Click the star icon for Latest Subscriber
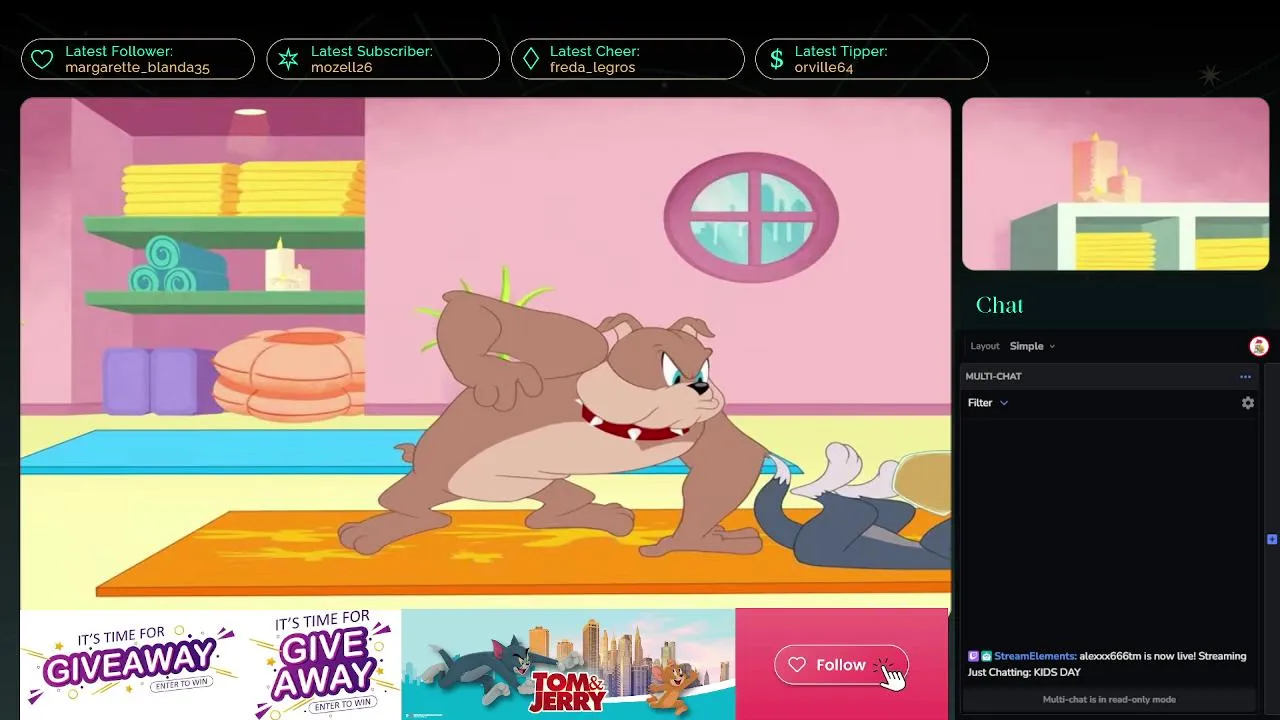1280x720 pixels. tap(288, 59)
